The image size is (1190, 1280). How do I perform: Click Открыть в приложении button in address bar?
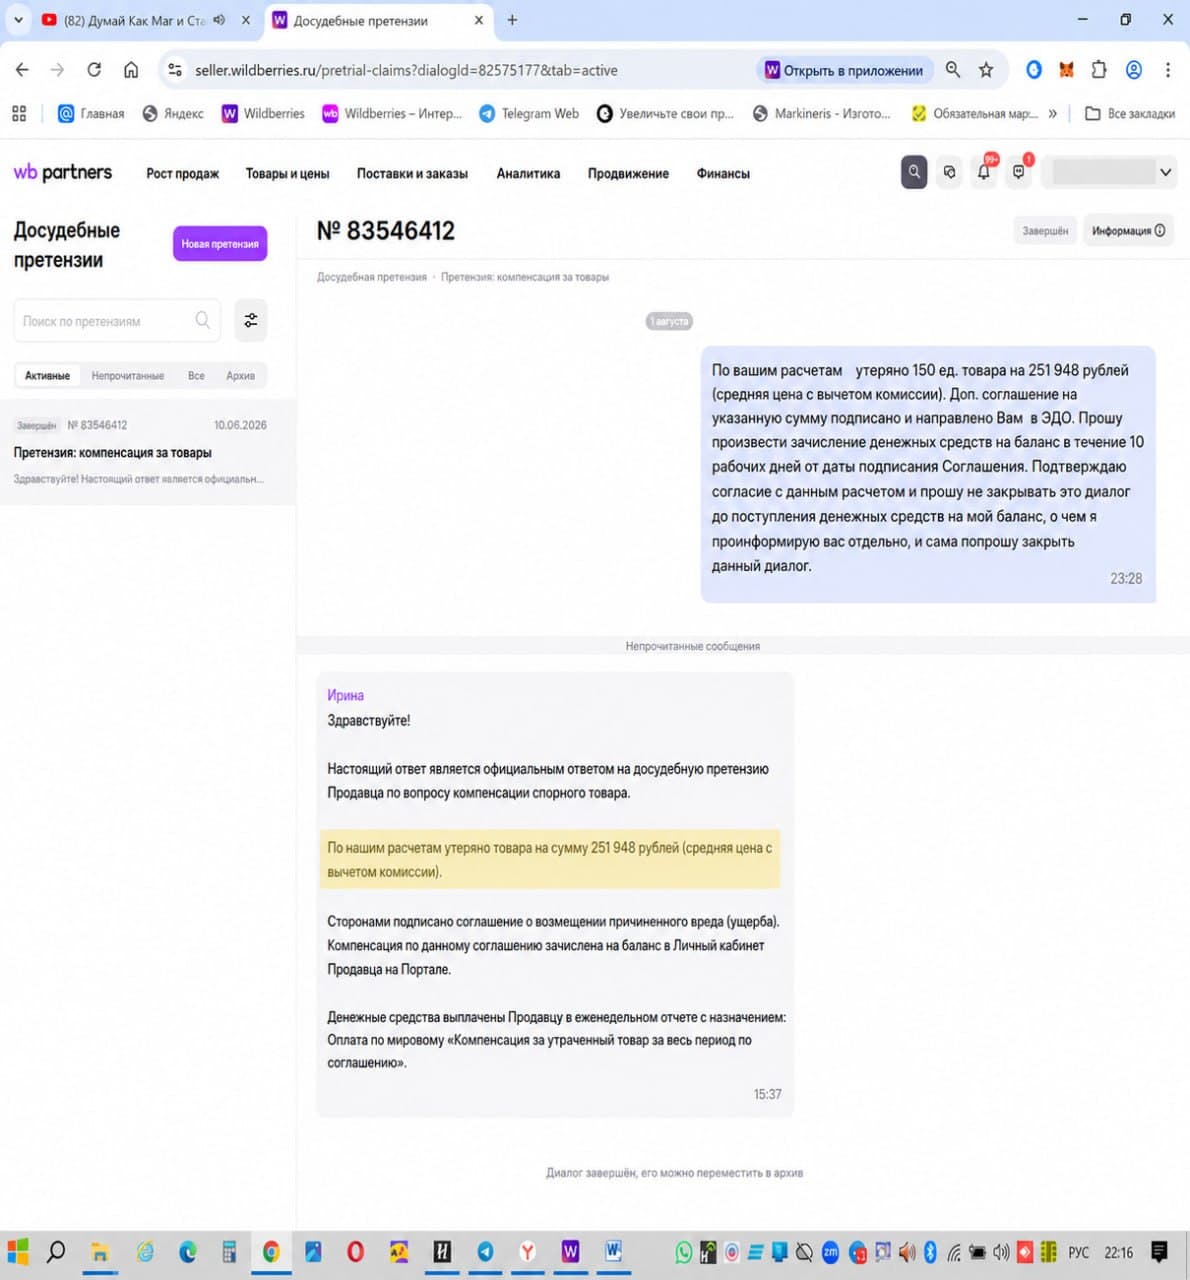tap(844, 70)
